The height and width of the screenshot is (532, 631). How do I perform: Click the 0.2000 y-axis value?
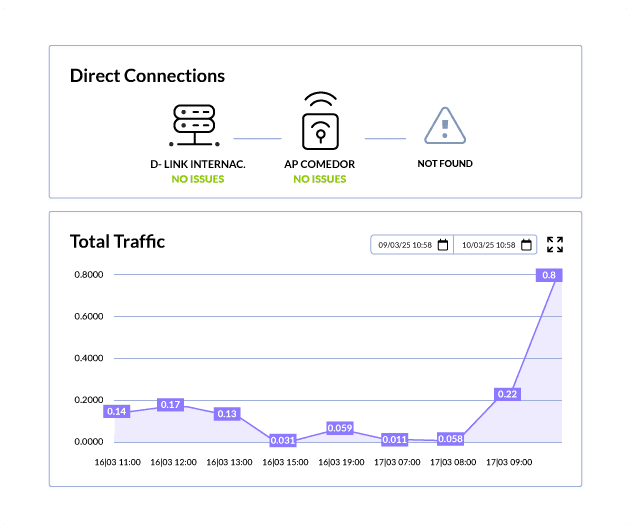[89, 400]
